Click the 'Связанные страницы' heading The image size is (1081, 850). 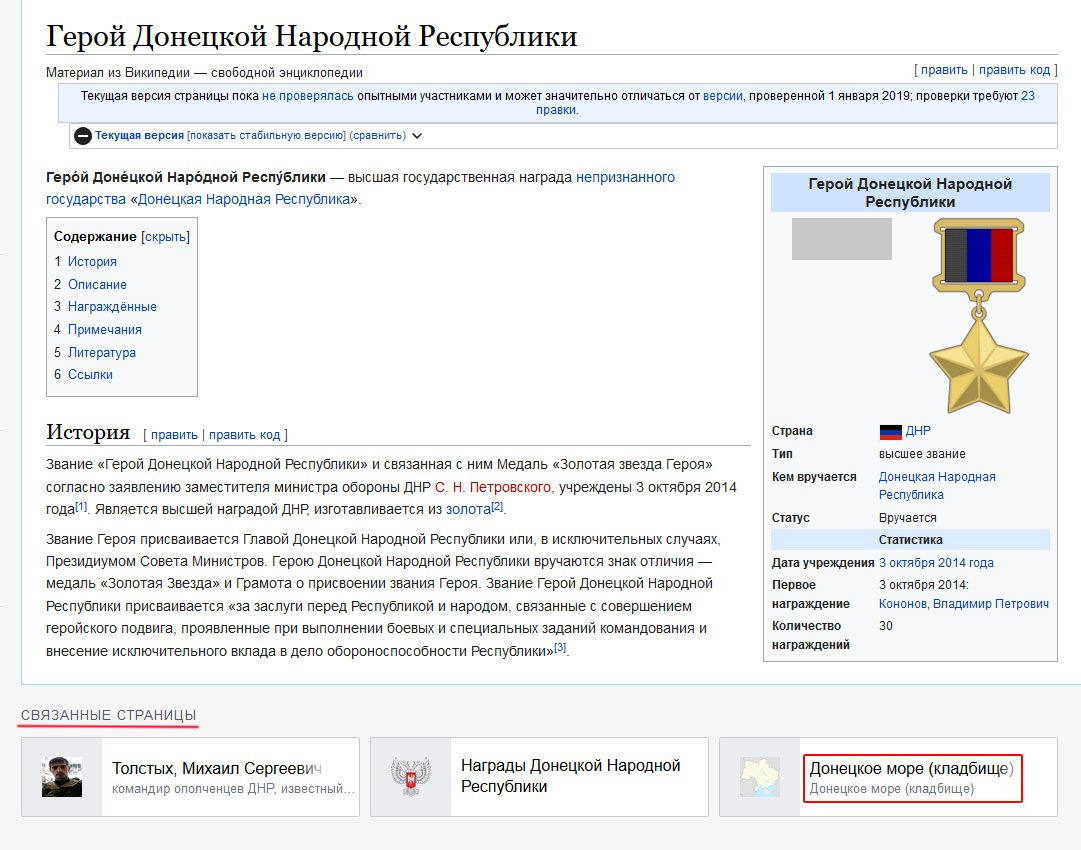(109, 715)
